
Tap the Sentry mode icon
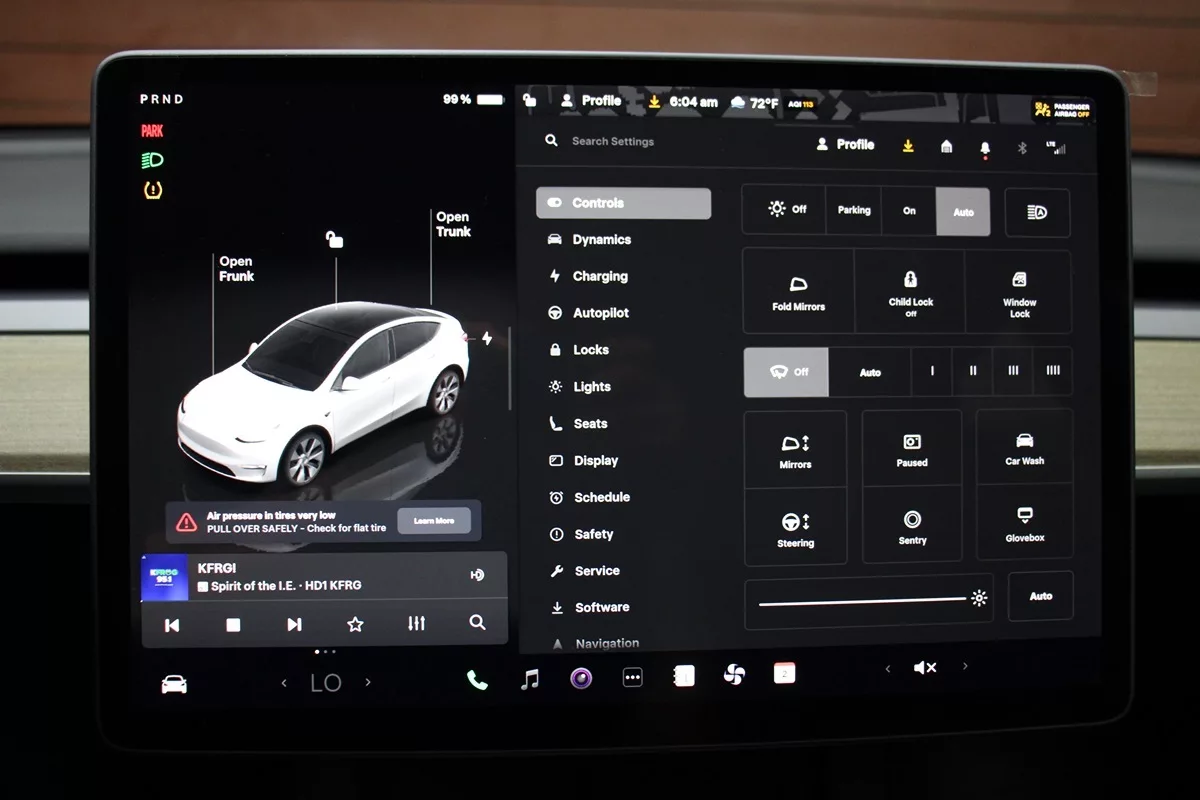point(912,526)
